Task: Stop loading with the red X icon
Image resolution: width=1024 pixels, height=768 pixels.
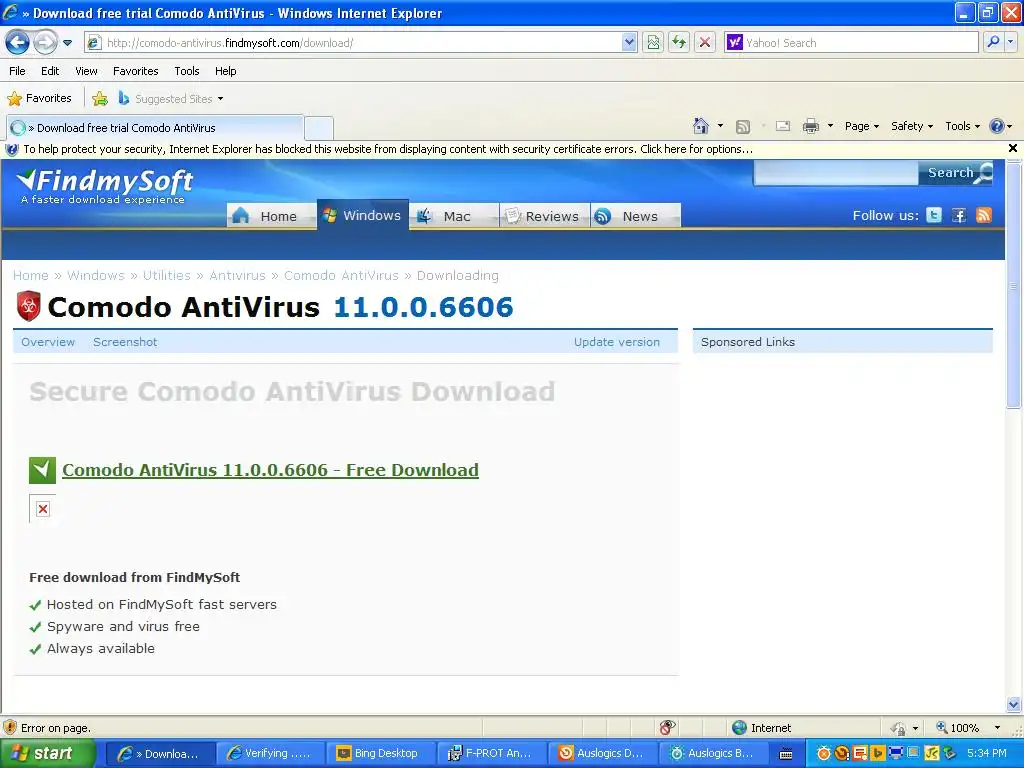Action: point(705,42)
